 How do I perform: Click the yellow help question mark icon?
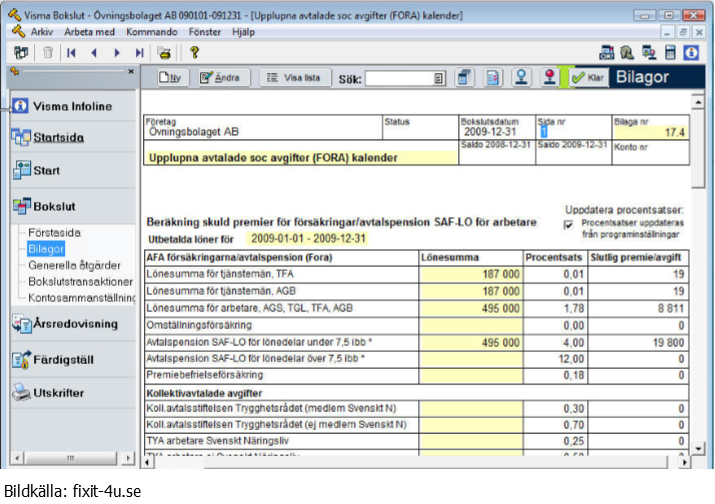click(x=194, y=53)
